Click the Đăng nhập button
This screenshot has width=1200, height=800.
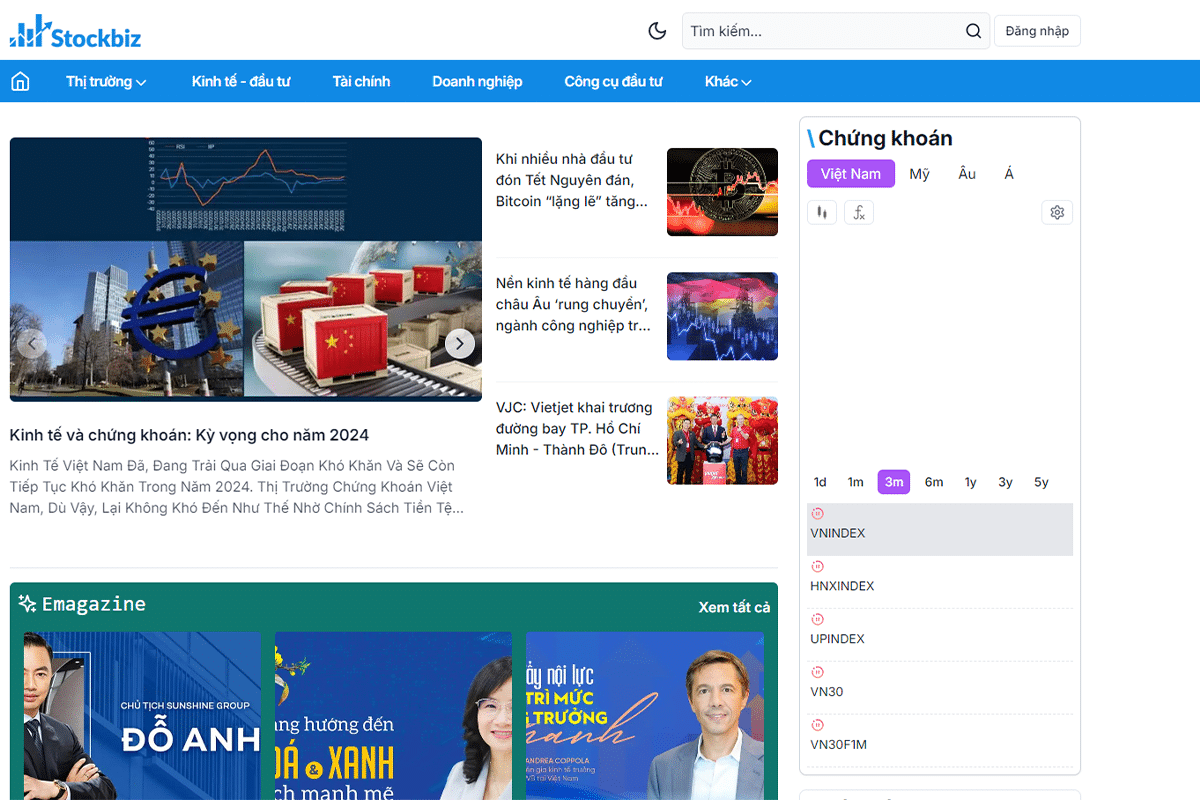[x=1037, y=31]
